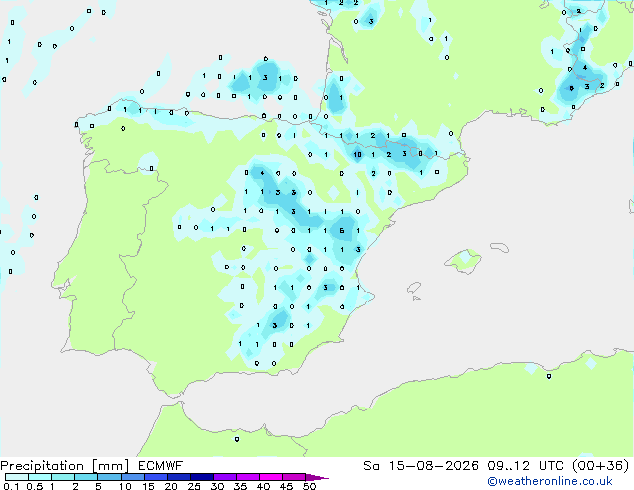Click the (00+36) forecast offset label
This screenshot has height=490, width=634.
(x=600, y=466)
